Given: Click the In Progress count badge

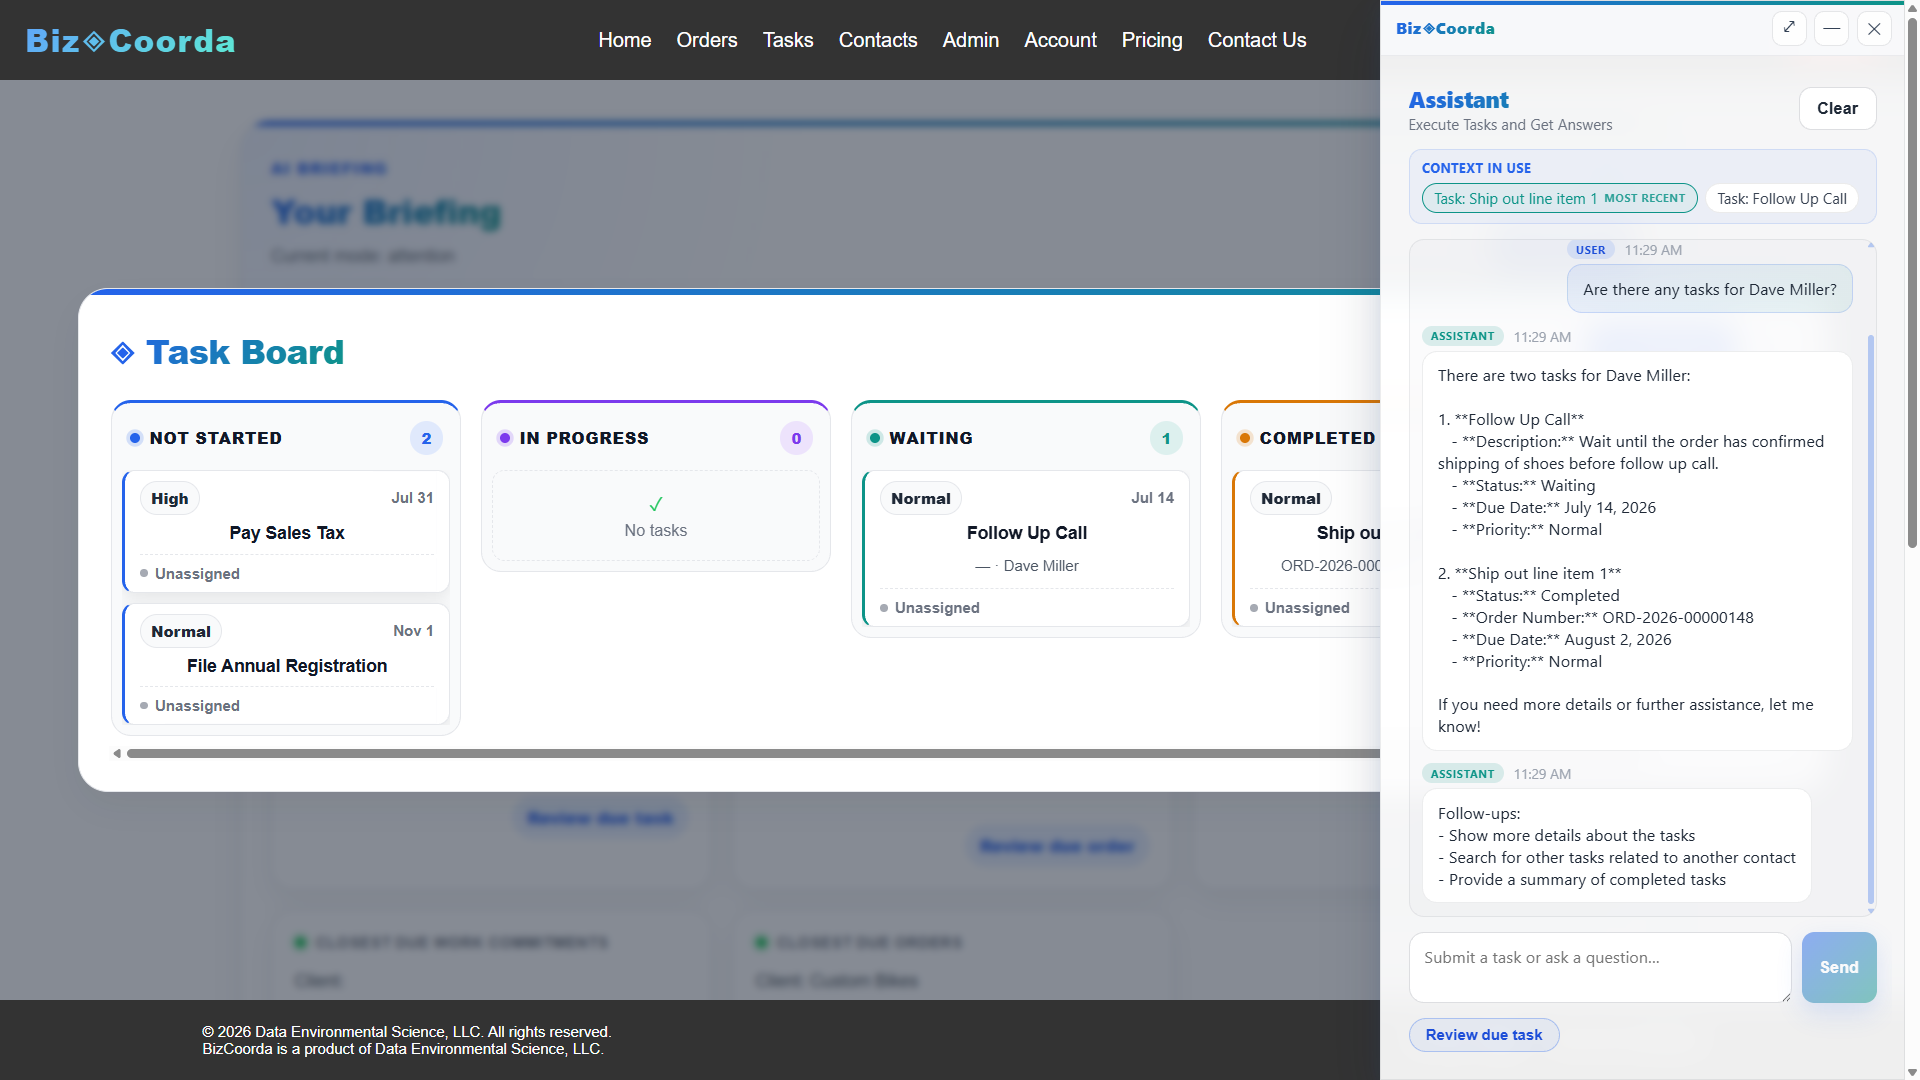Looking at the screenshot, I should 796,438.
